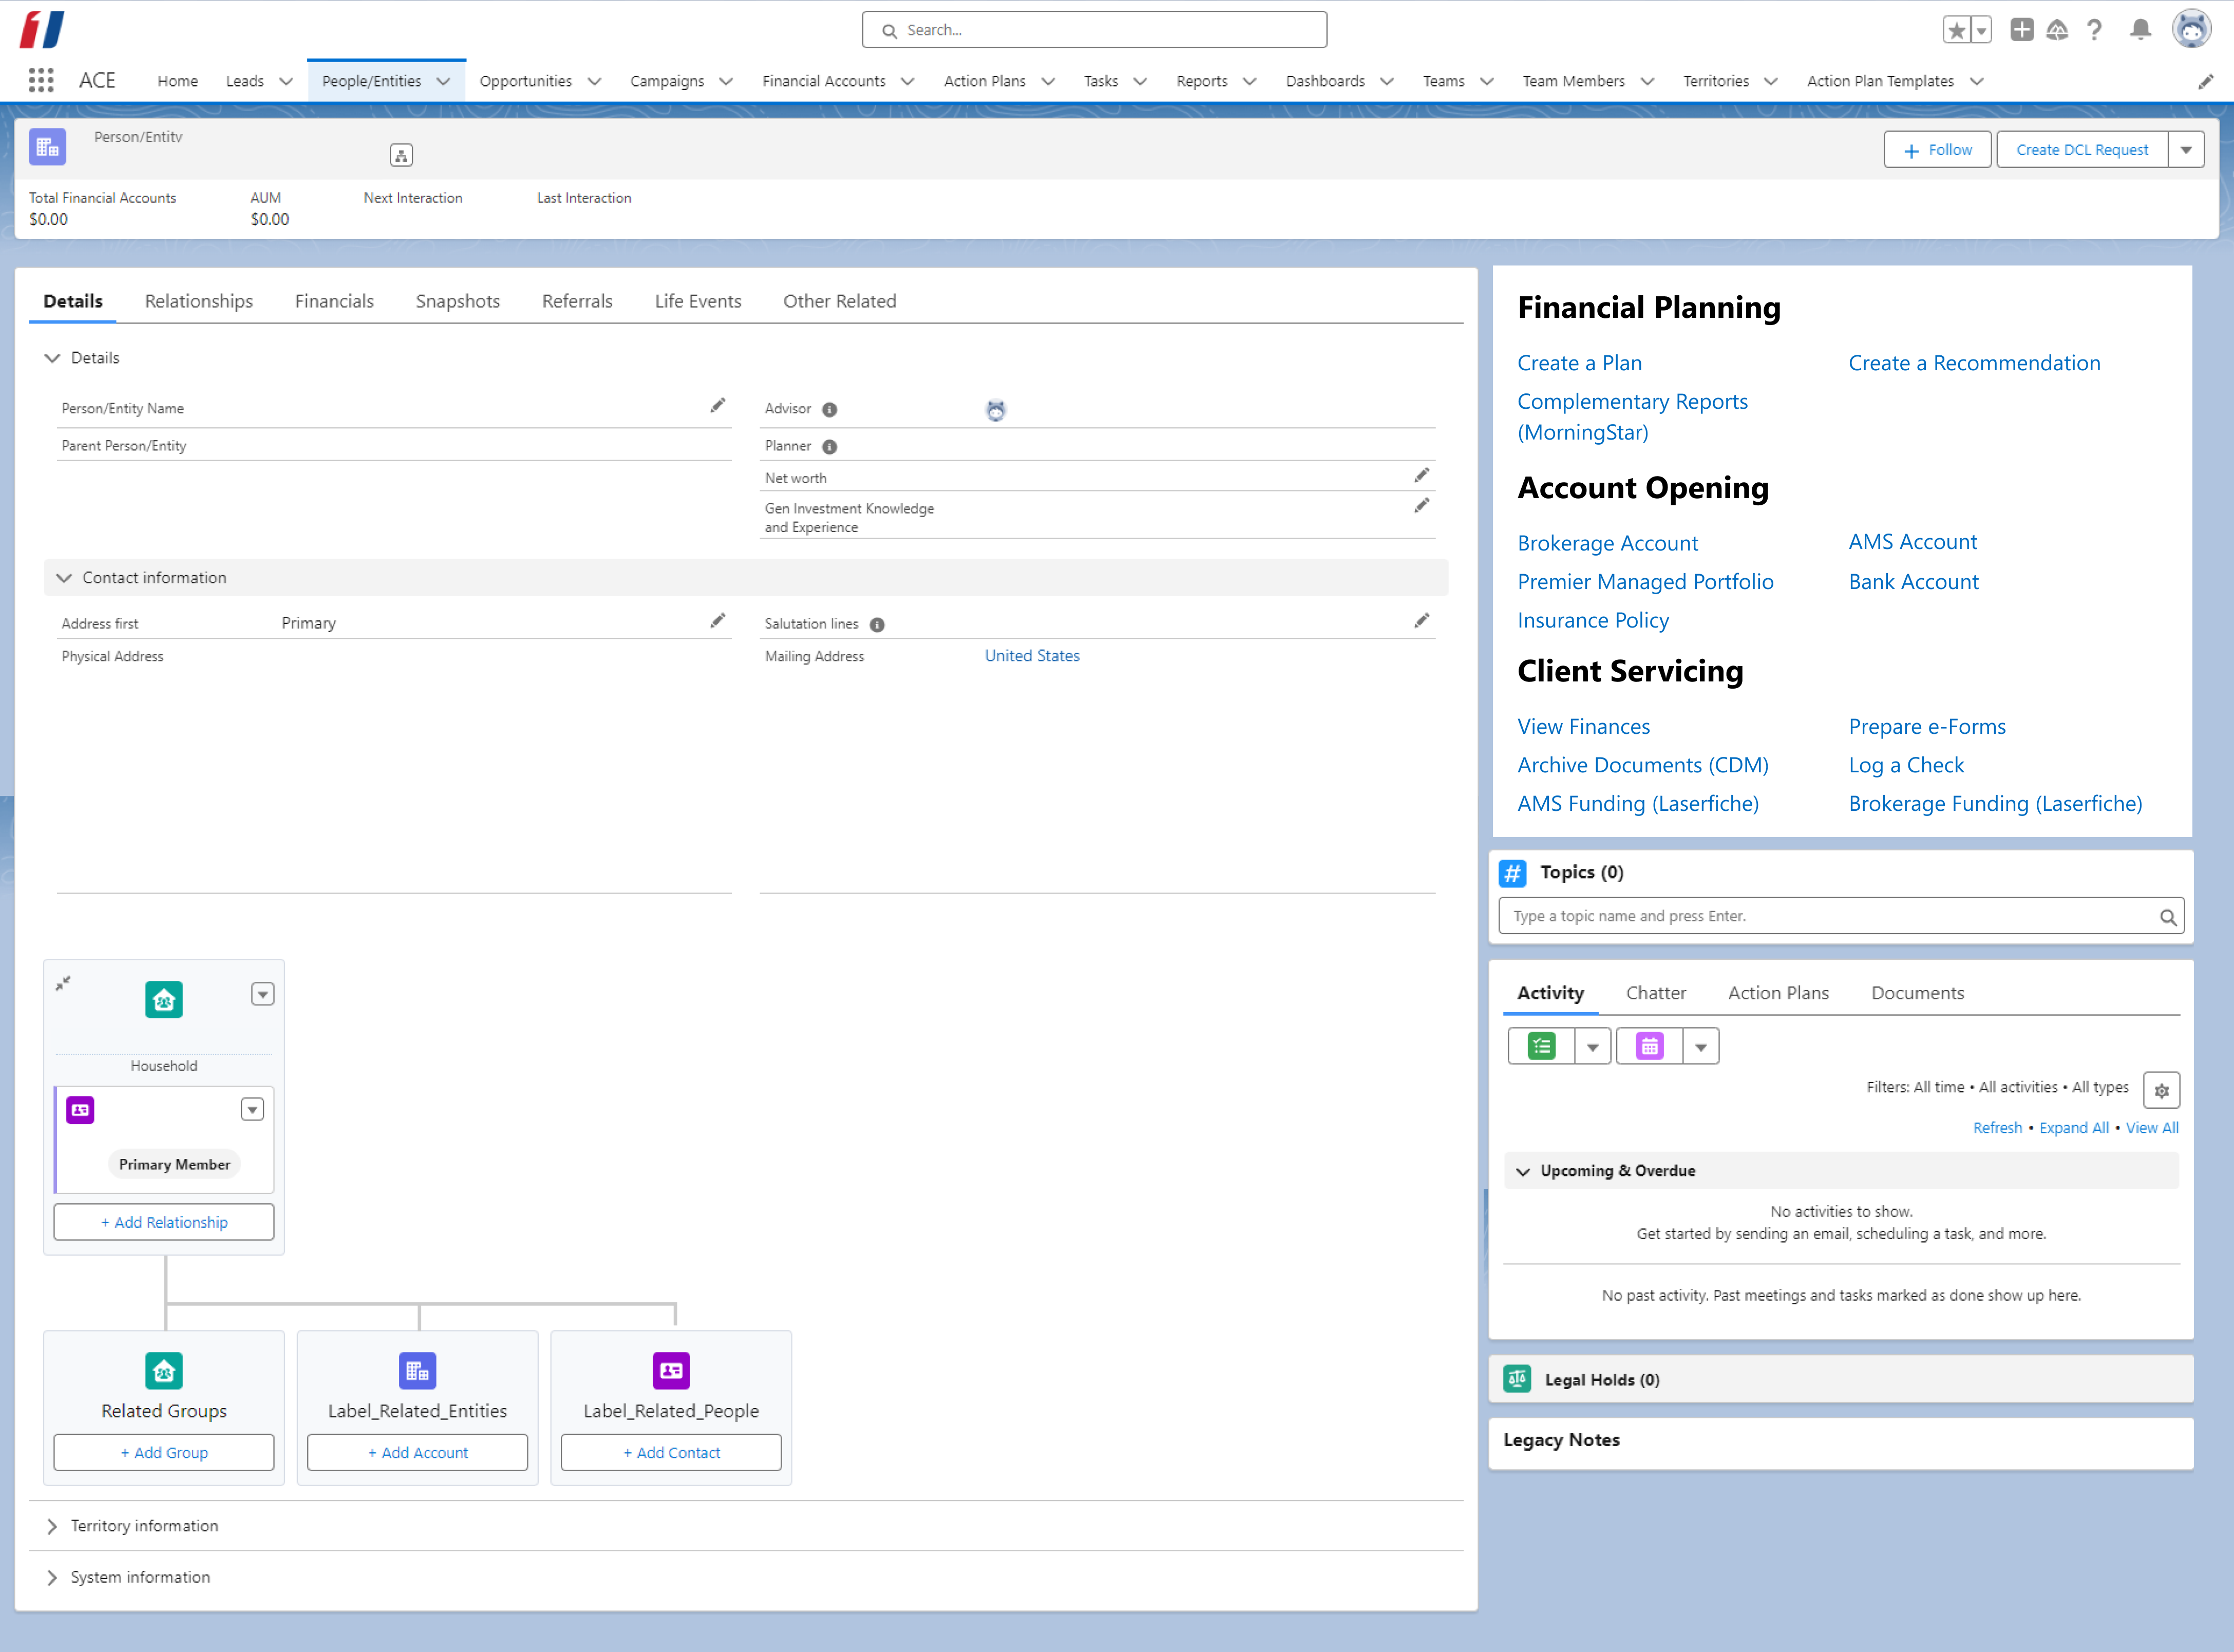Open Salesforce Help via question mark icon
Screen dimensions: 2234x1652
pos(2095,30)
